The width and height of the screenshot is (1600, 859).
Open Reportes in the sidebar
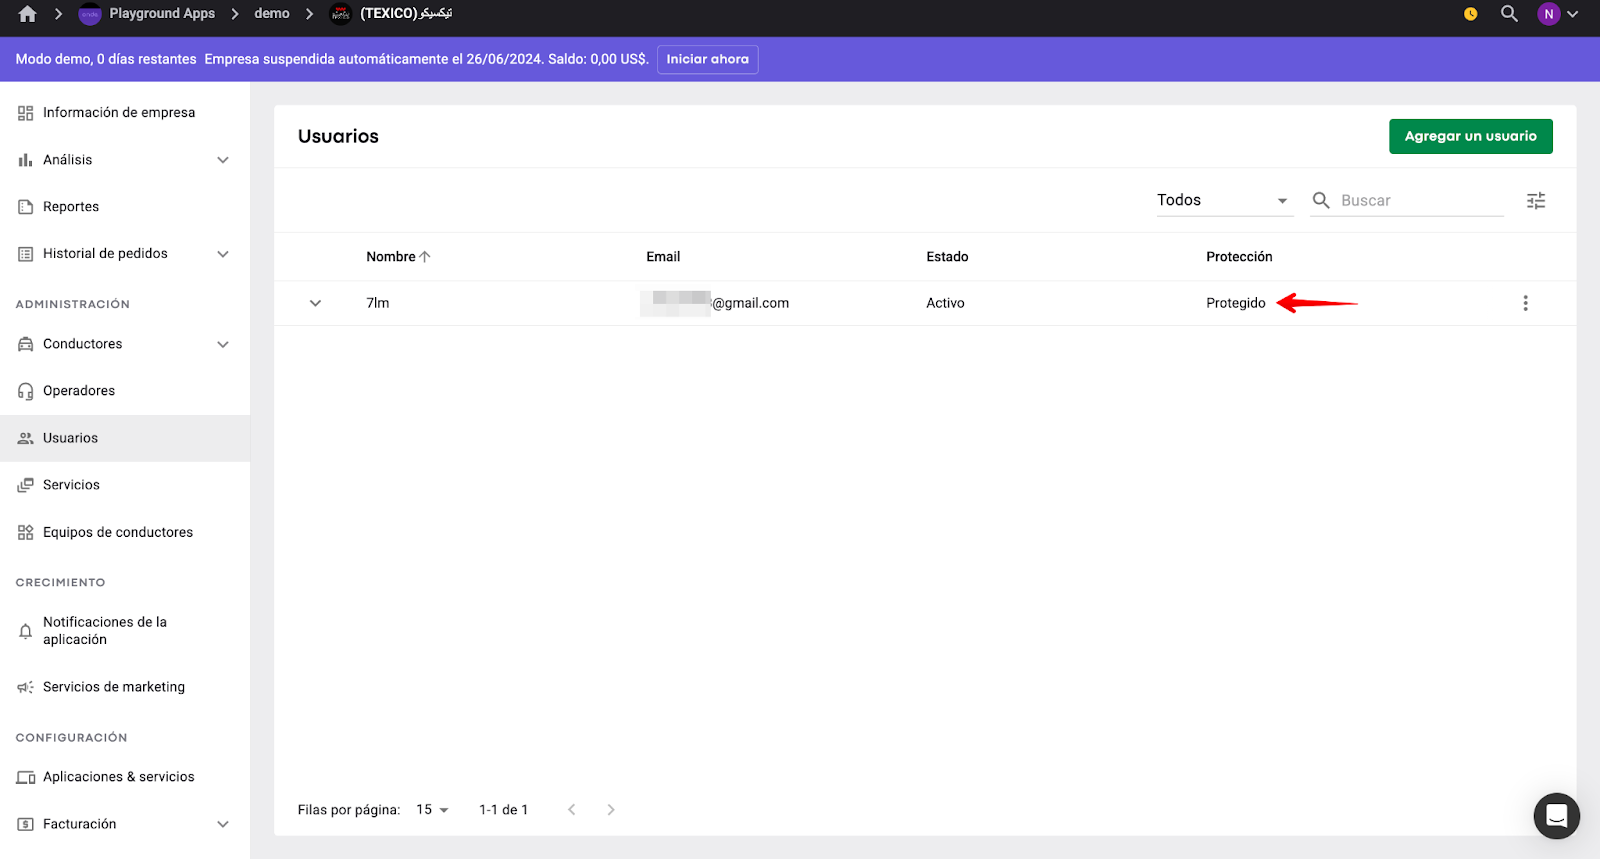coord(125,207)
